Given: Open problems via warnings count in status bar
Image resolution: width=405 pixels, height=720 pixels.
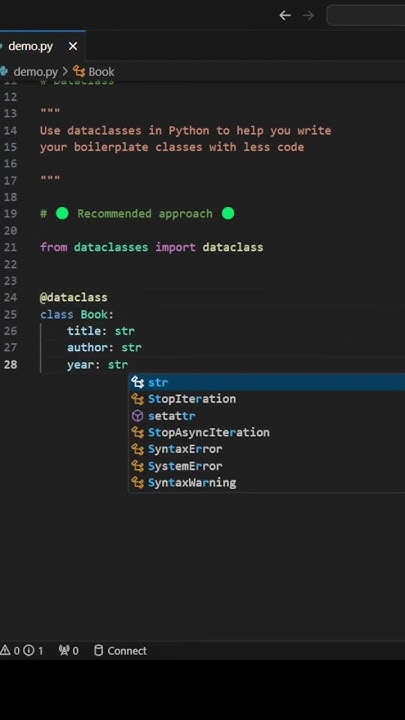Looking at the screenshot, I should coord(10,651).
